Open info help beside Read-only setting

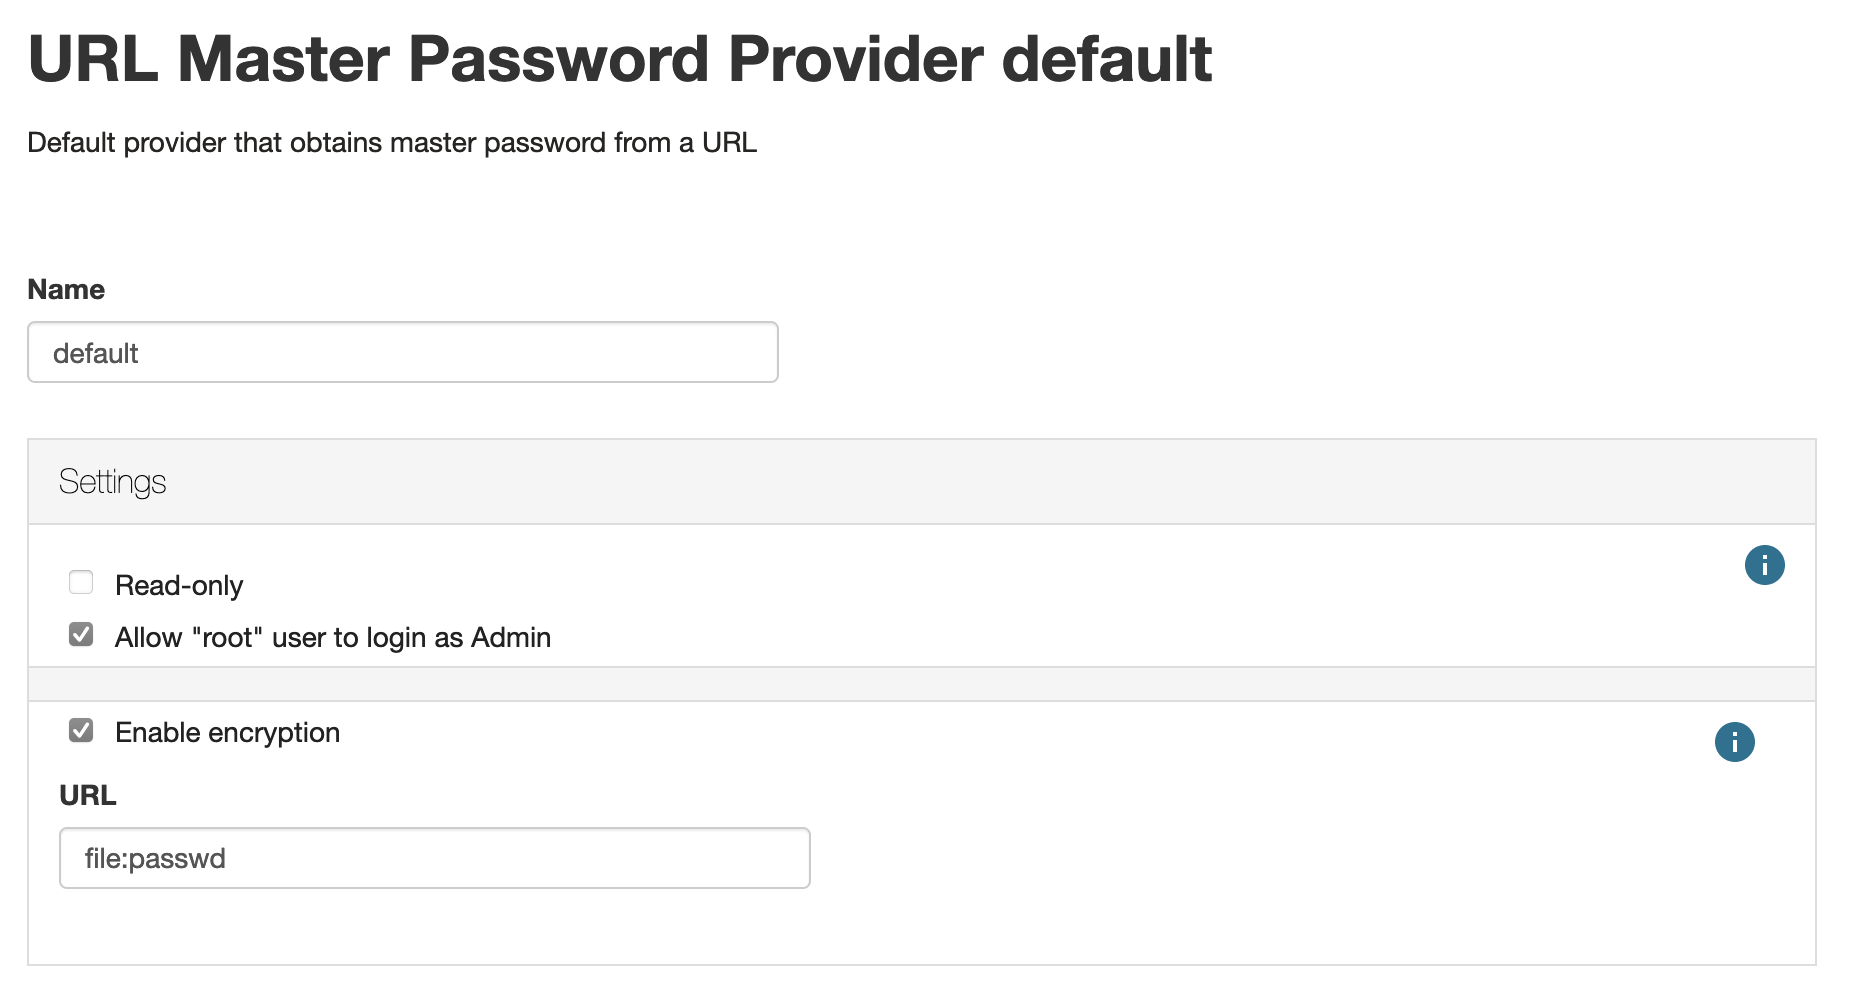(x=1764, y=565)
